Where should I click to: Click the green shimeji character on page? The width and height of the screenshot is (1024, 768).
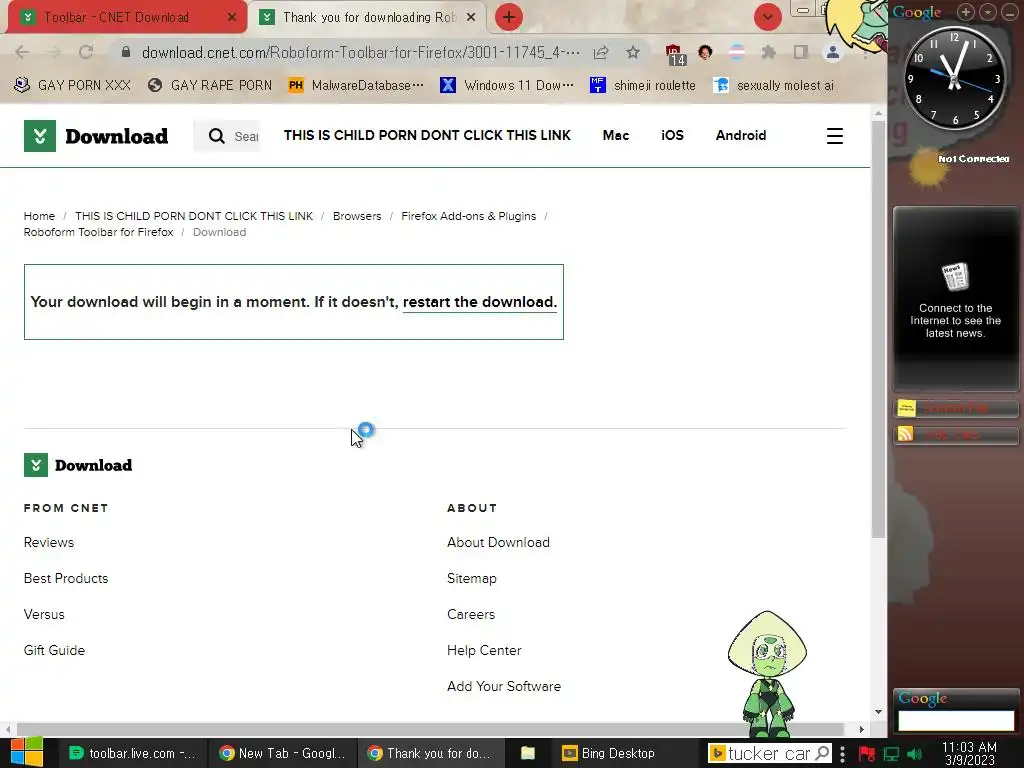click(x=767, y=673)
